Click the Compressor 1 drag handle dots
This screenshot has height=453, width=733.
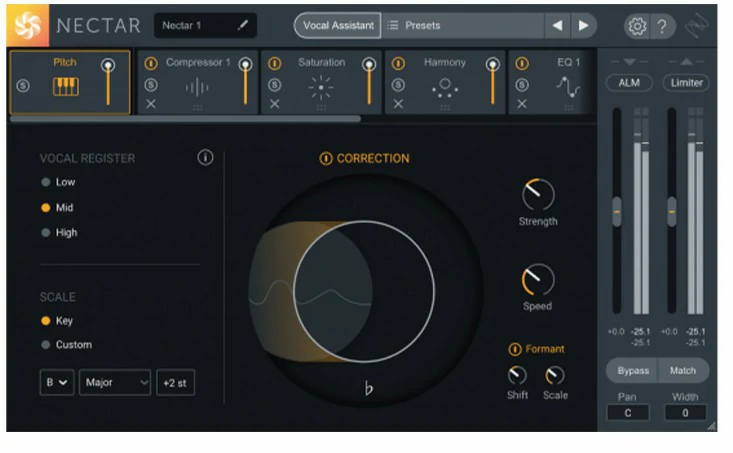point(198,108)
